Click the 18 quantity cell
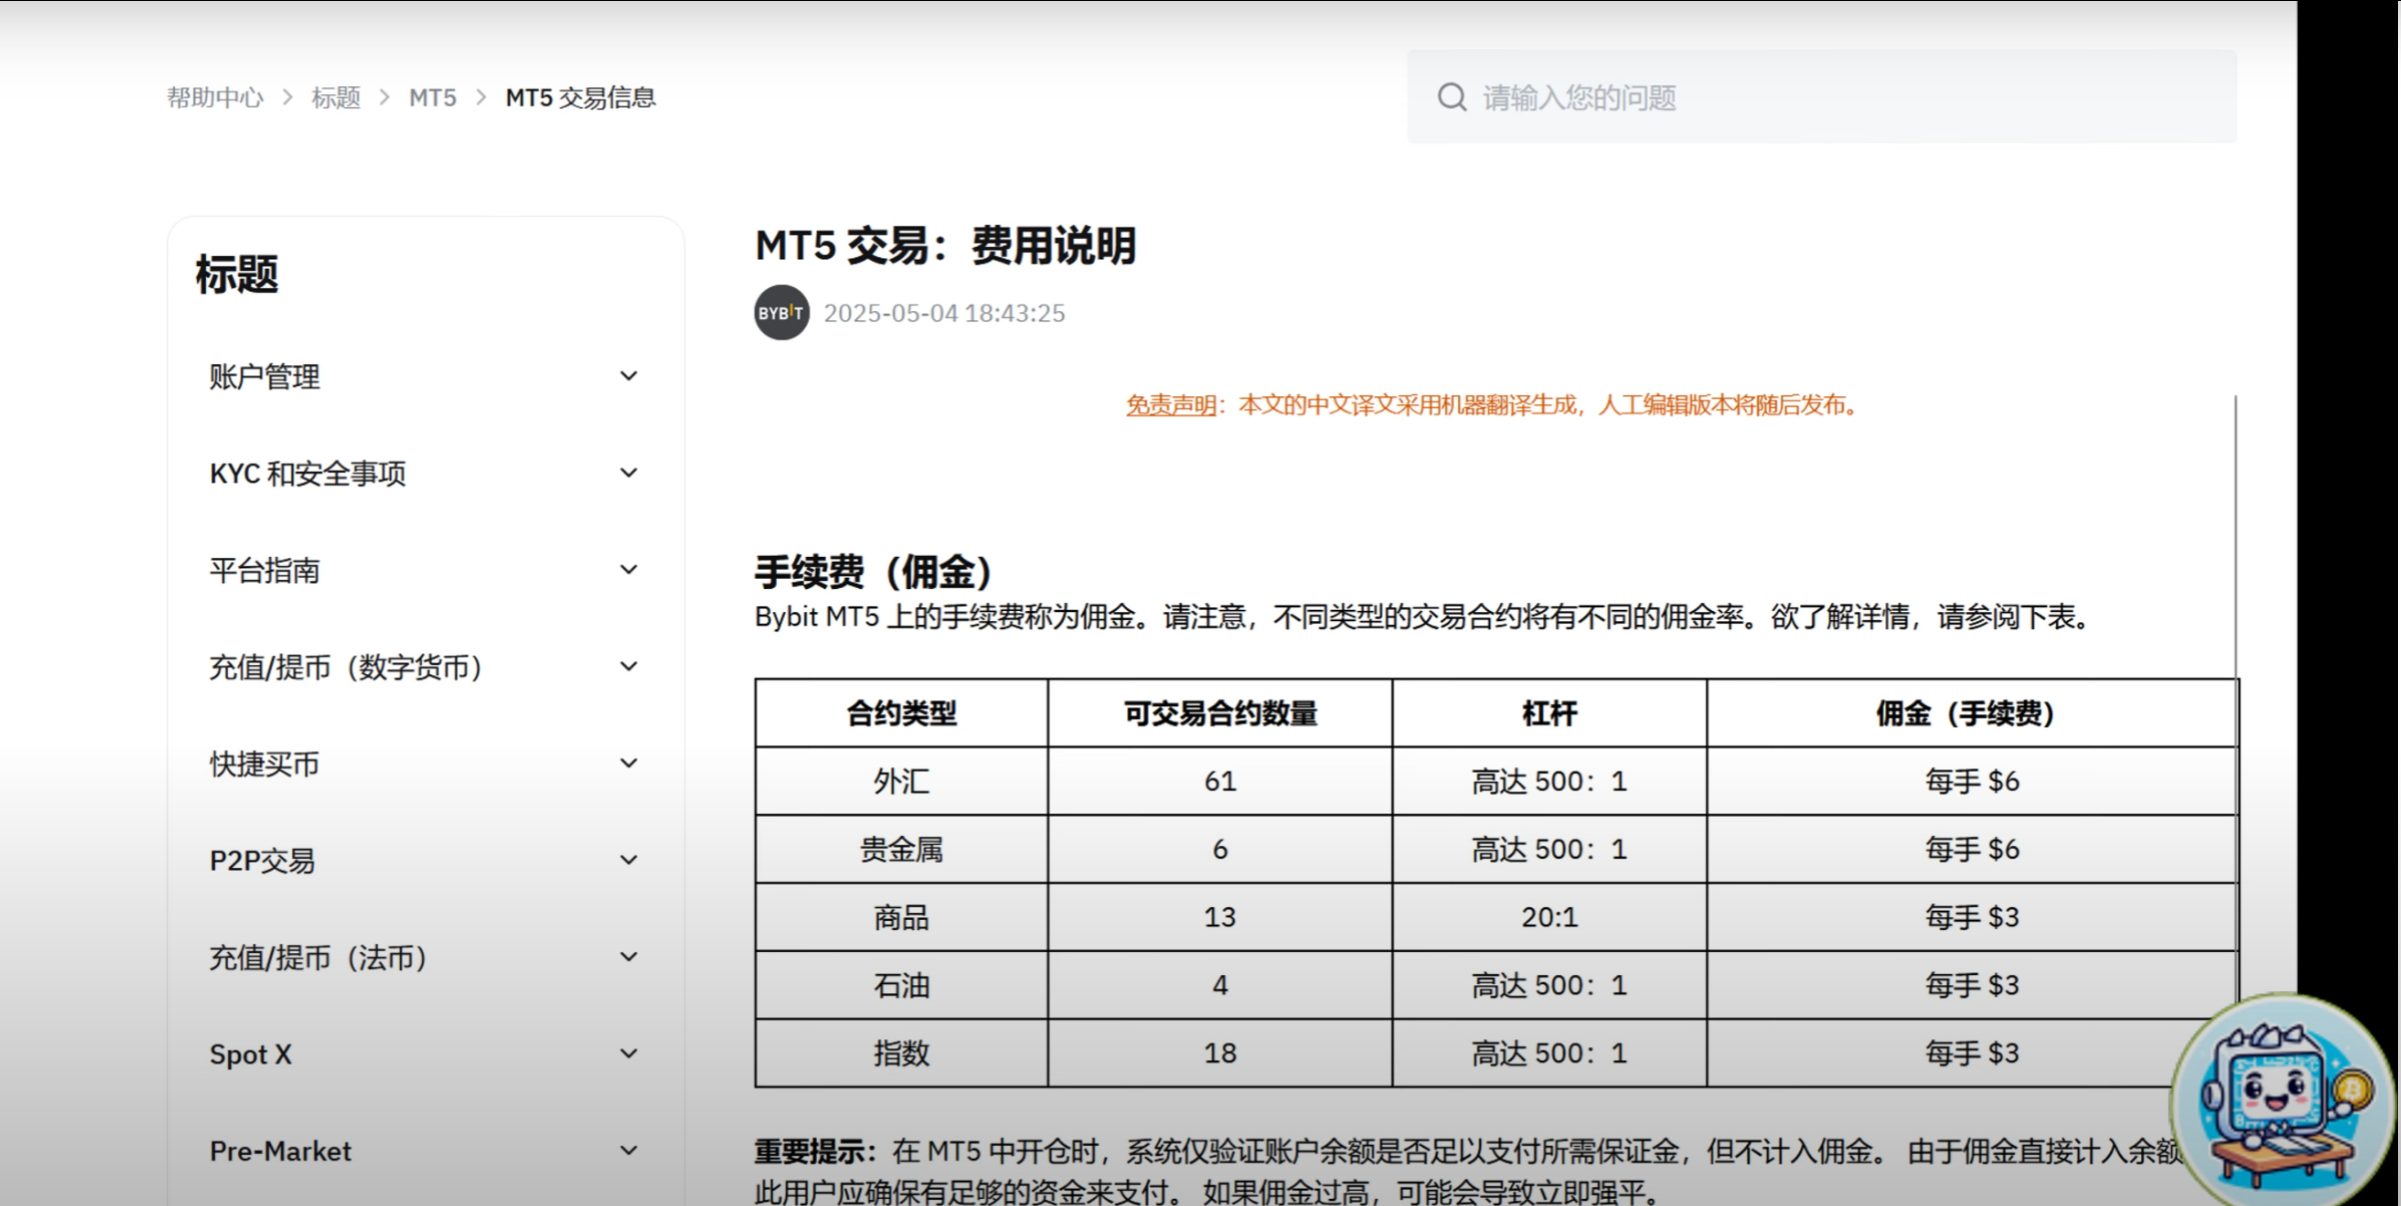 [1220, 1053]
